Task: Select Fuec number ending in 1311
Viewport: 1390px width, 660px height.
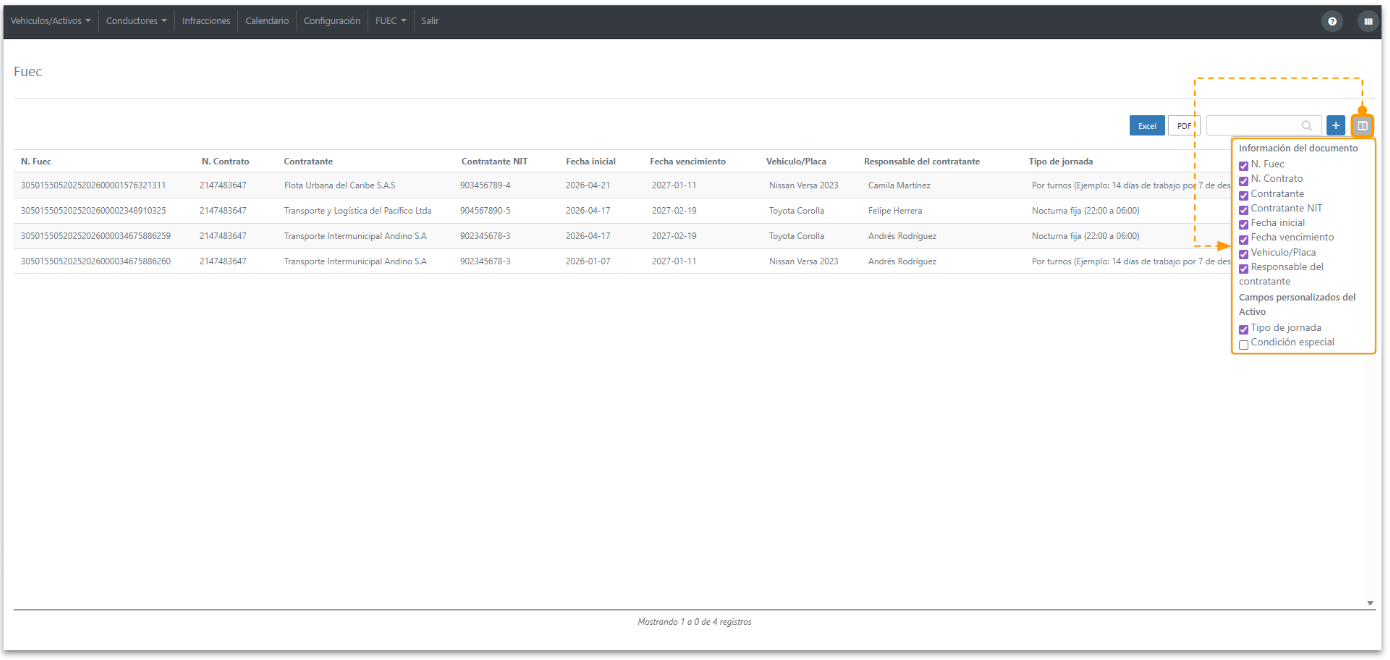Action: coord(93,185)
